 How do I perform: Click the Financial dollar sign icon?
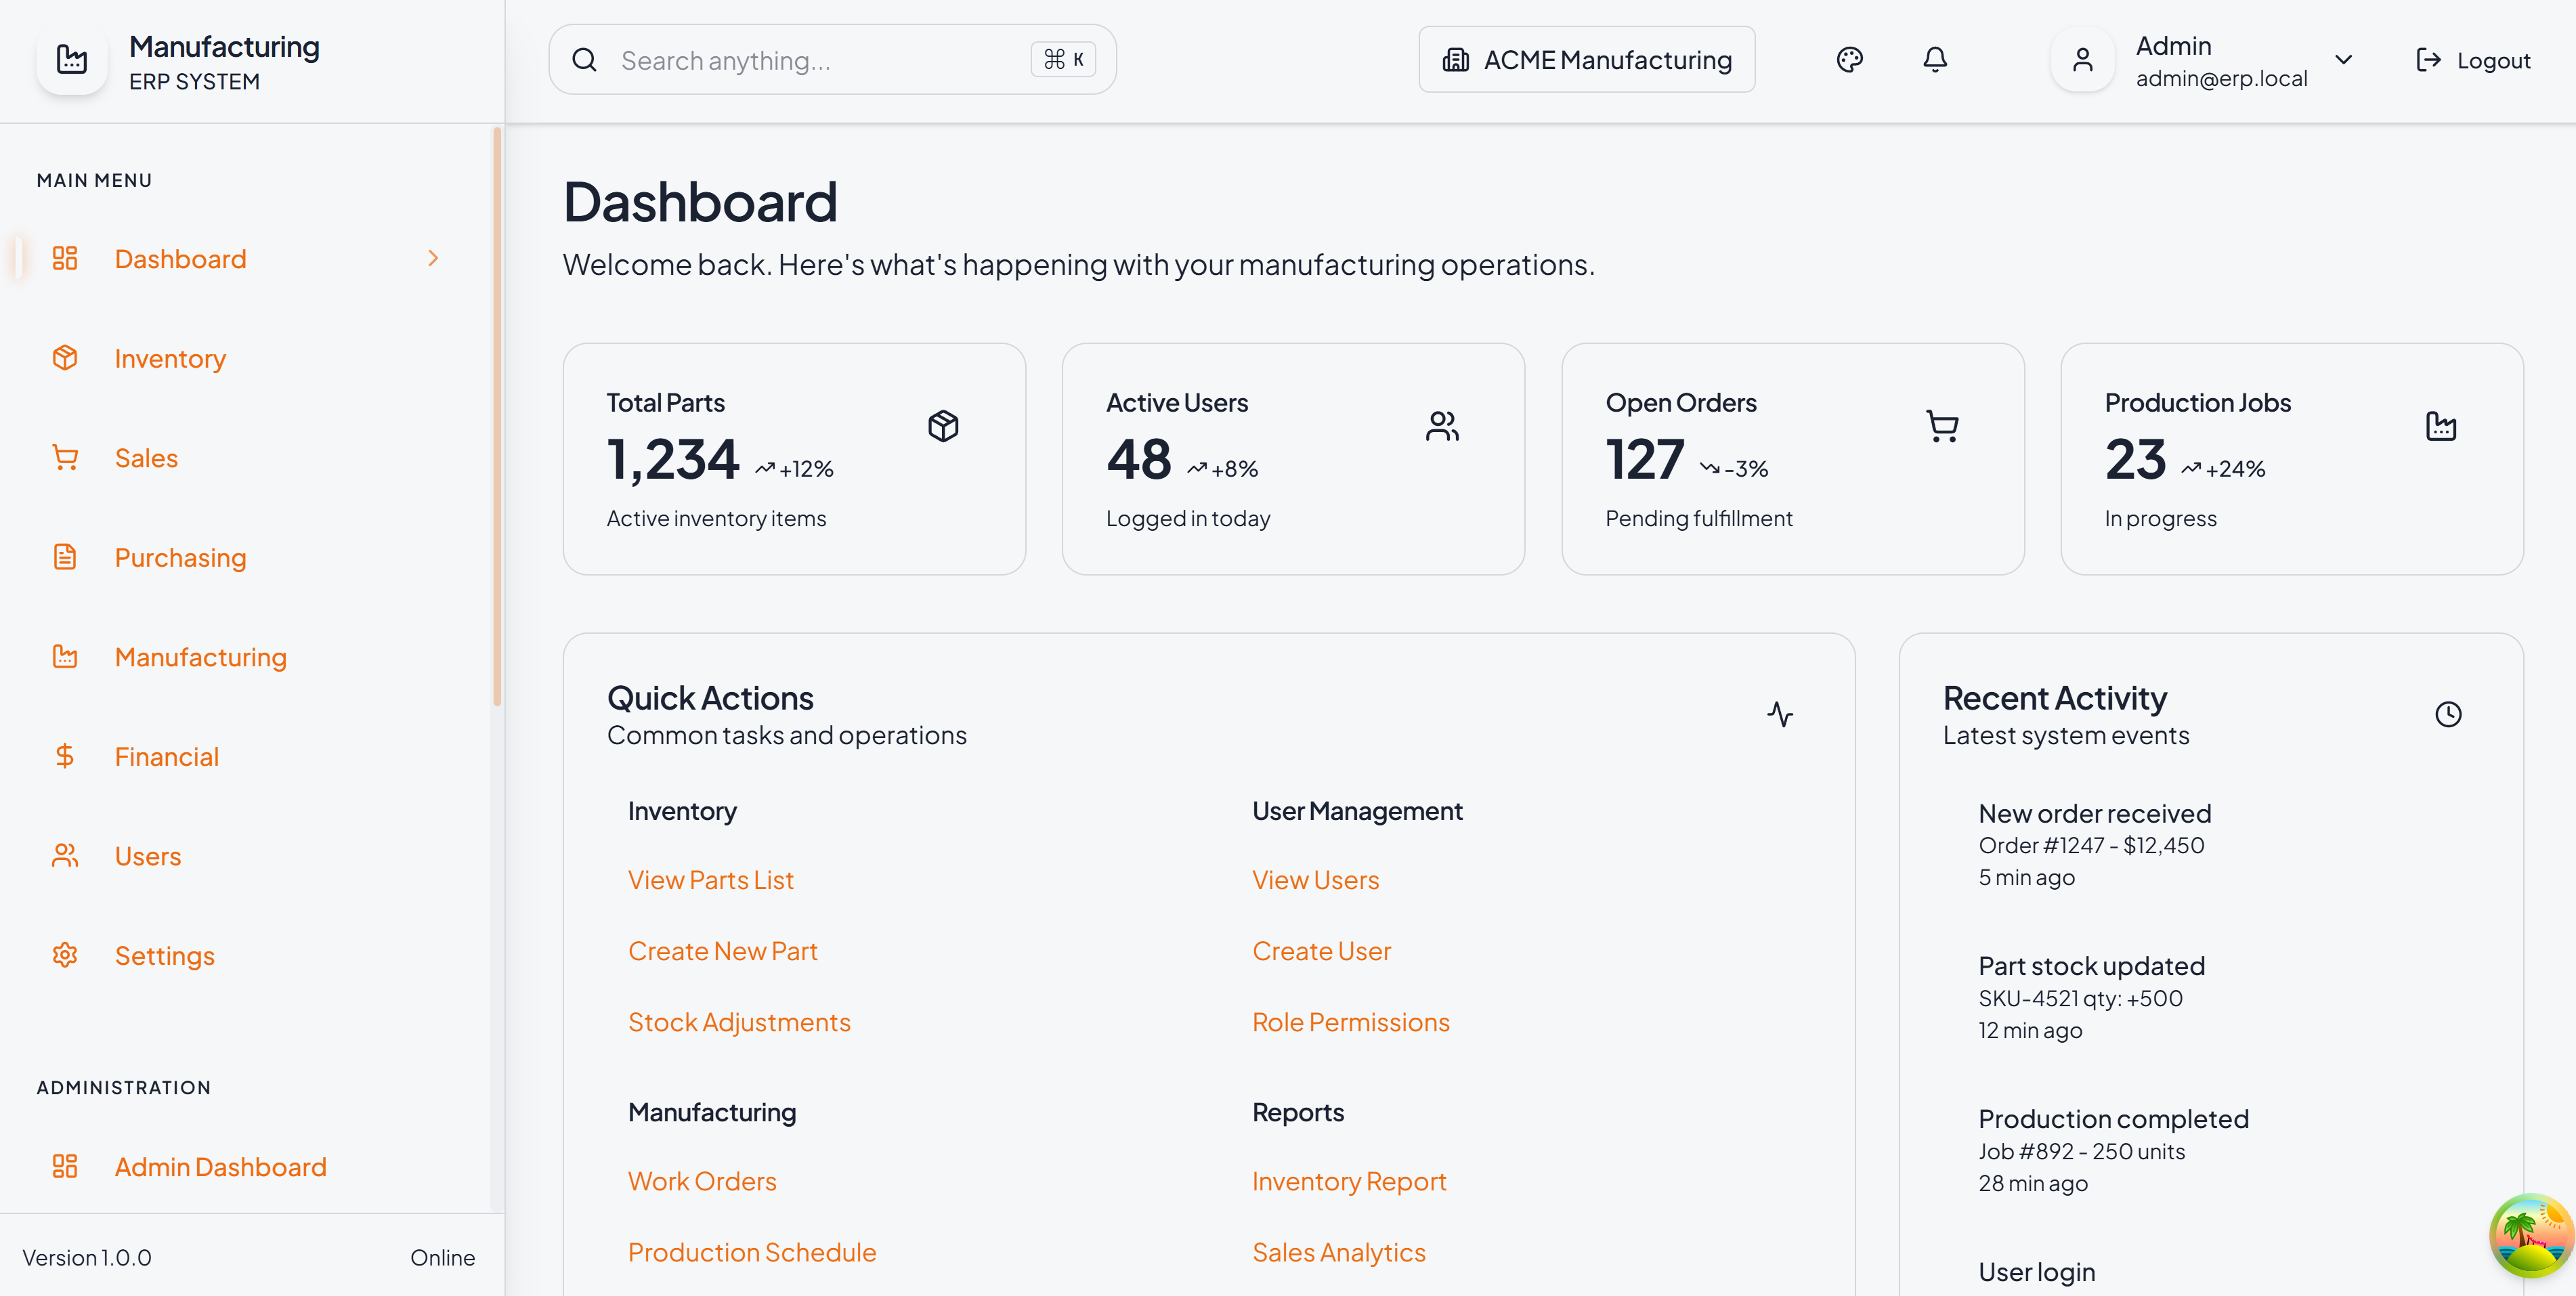point(65,756)
